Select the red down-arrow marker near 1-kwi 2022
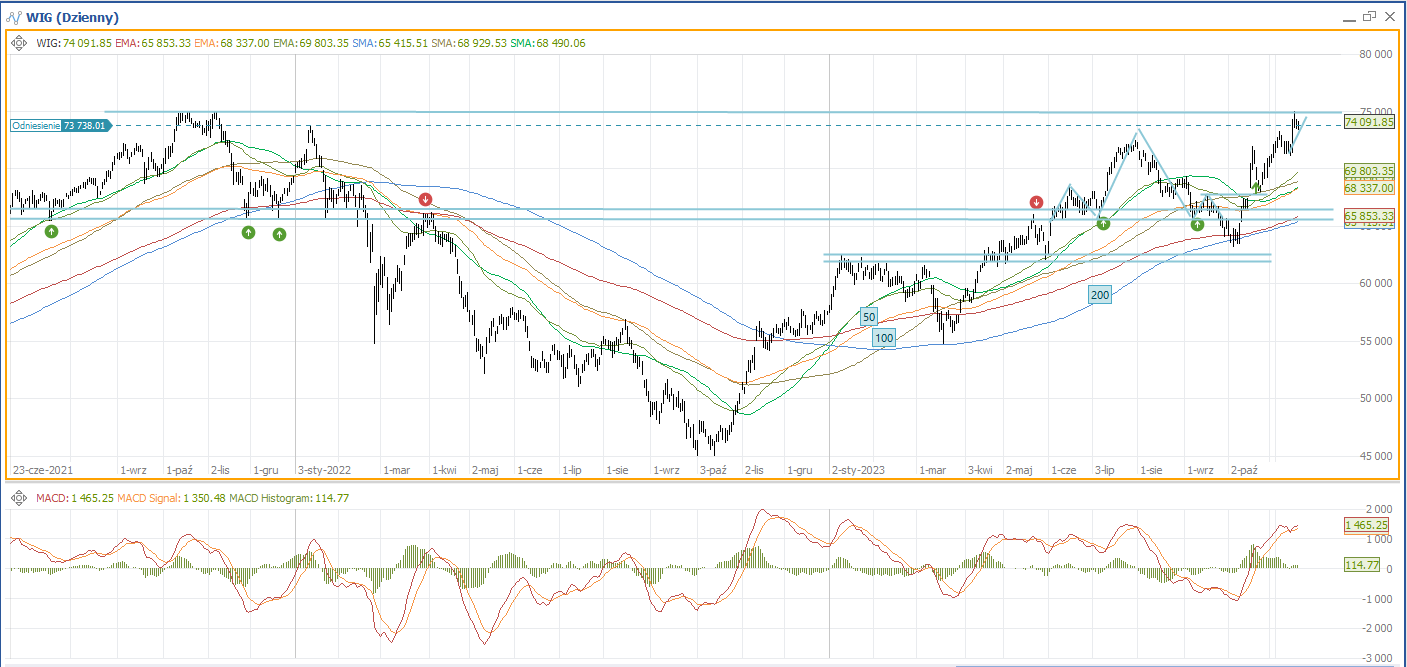This screenshot has width=1407, height=667. pos(426,200)
